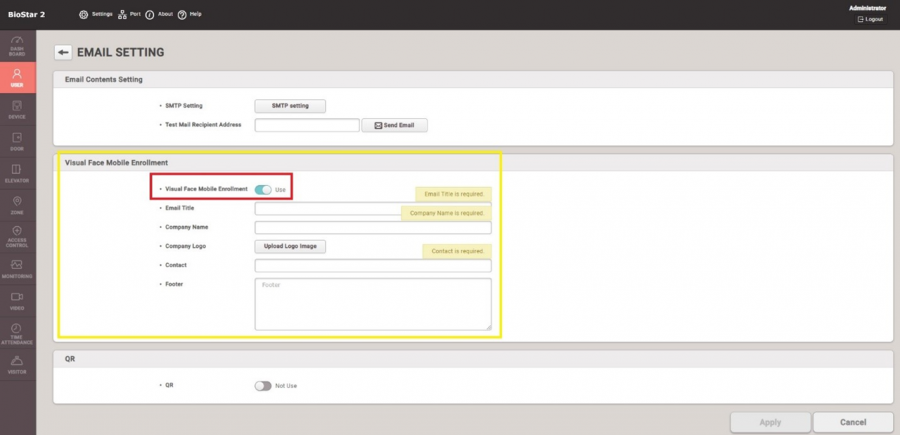Click the Upload Logo Image button
This screenshot has width=900, height=435.
click(x=291, y=246)
